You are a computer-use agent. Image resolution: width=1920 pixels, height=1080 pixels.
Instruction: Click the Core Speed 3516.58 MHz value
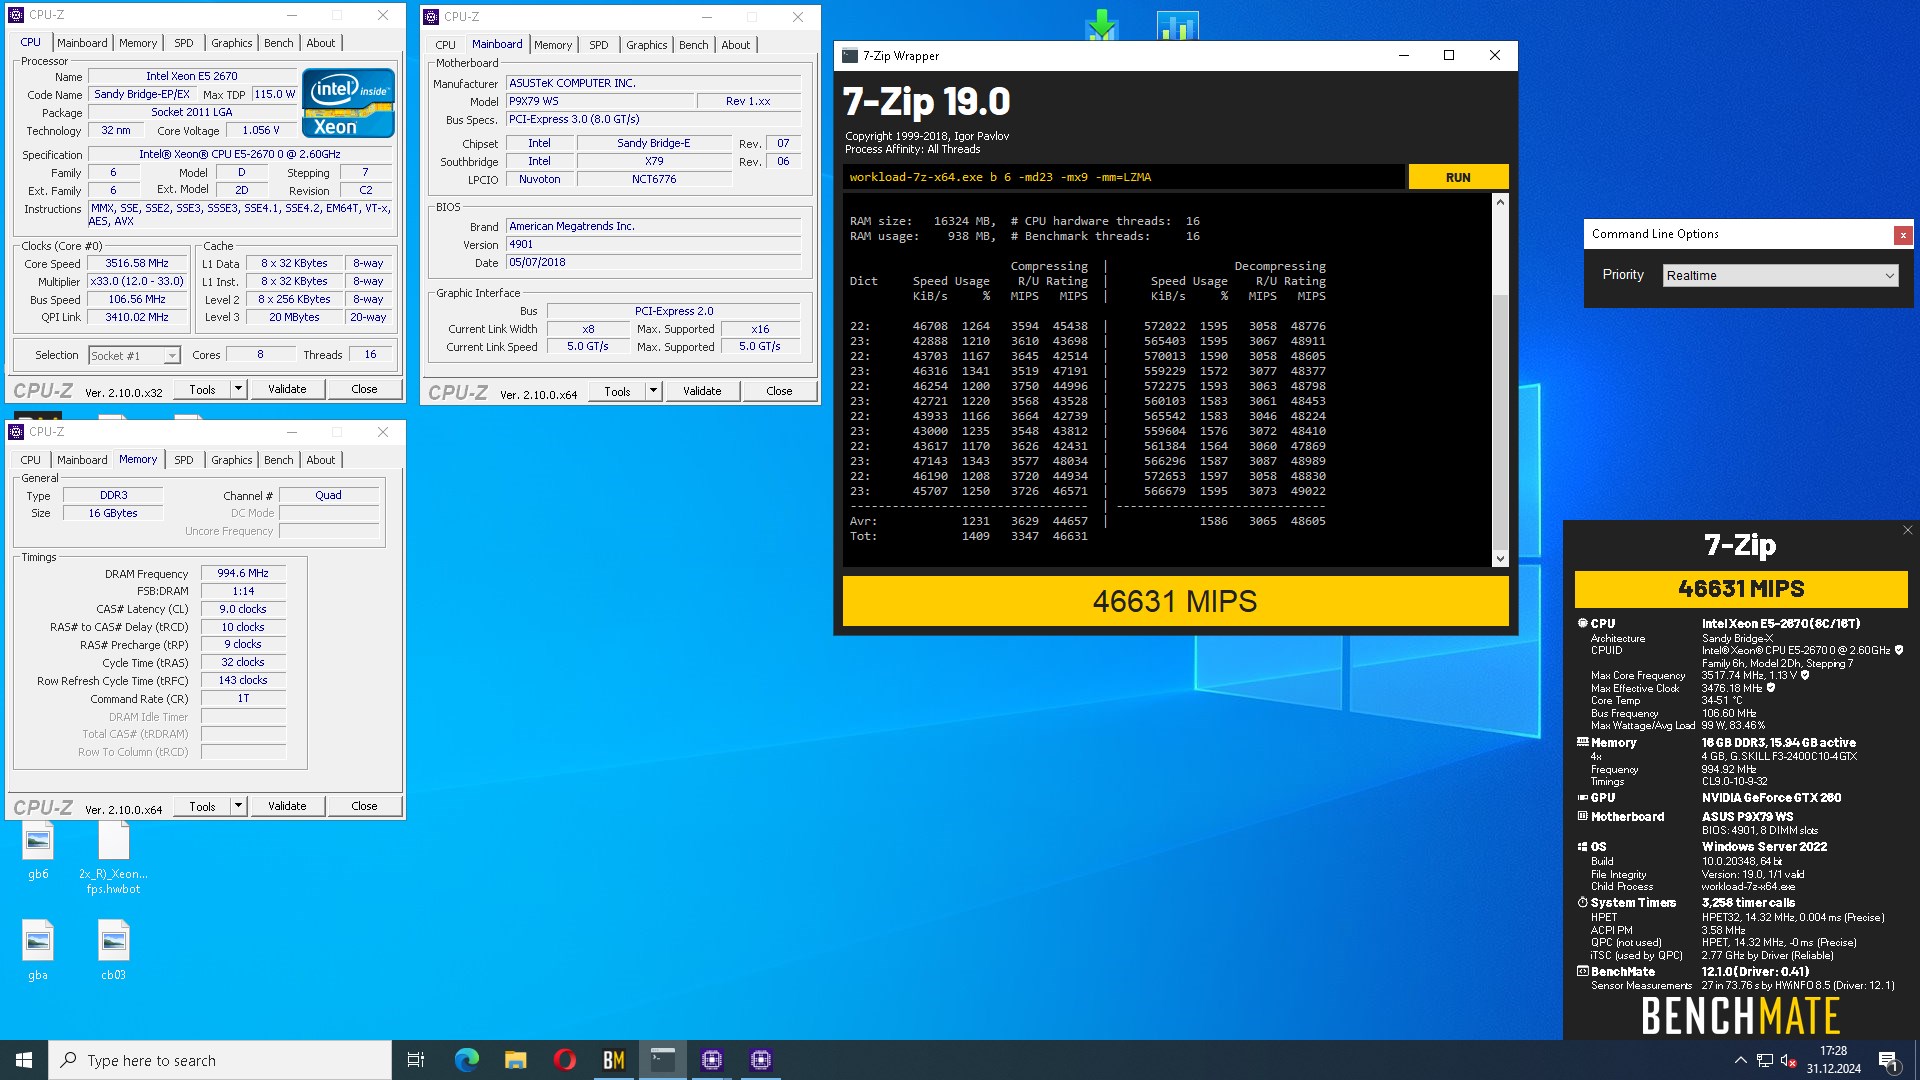[137, 264]
